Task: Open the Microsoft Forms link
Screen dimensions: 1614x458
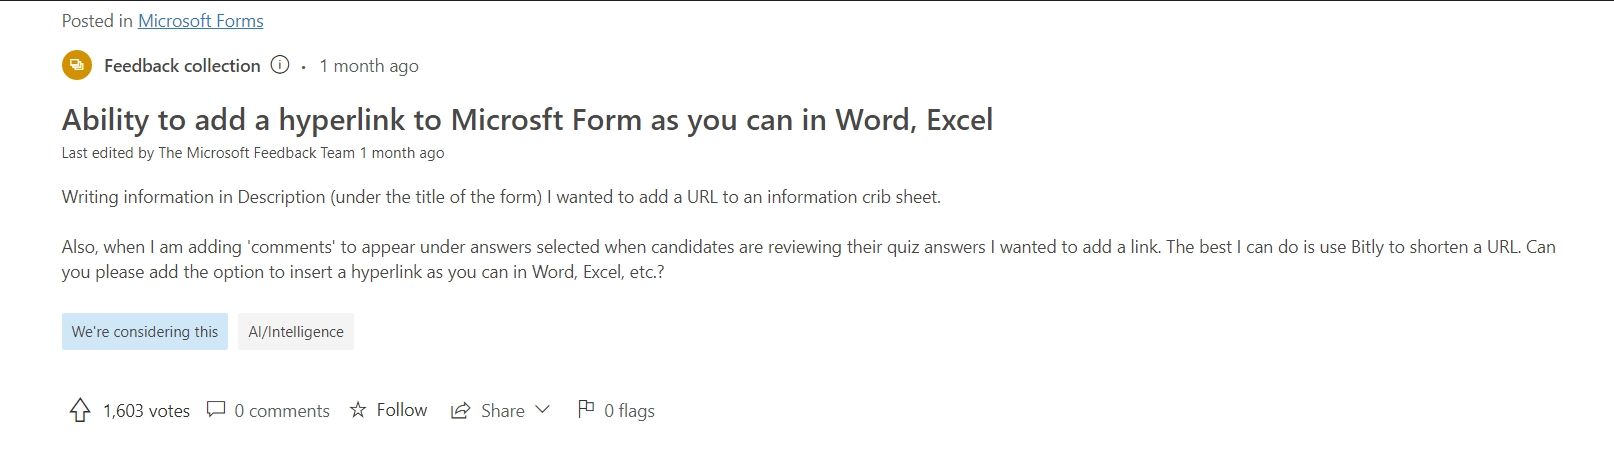Action: (201, 20)
